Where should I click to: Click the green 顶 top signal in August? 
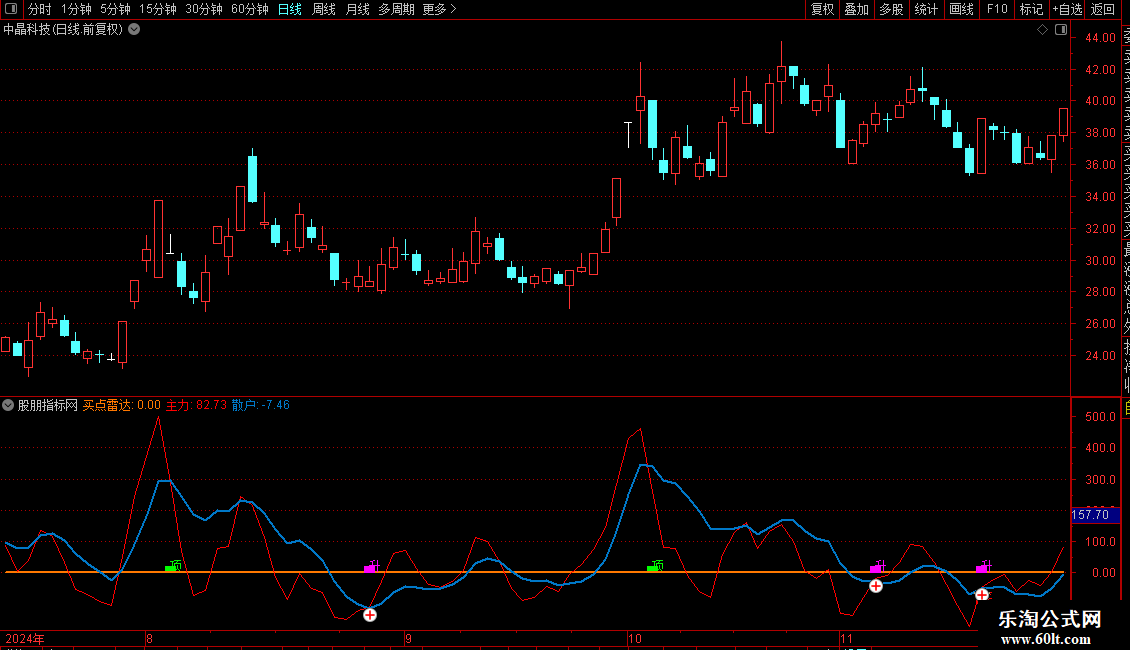click(173, 566)
